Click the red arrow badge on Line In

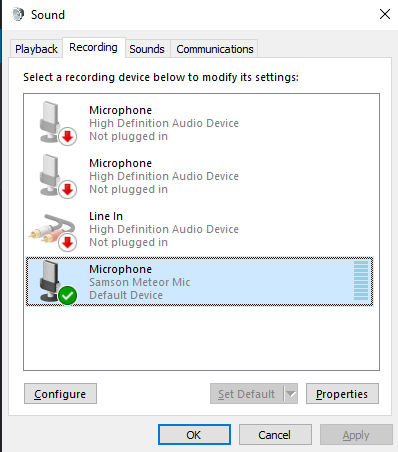pyautogui.click(x=68, y=243)
